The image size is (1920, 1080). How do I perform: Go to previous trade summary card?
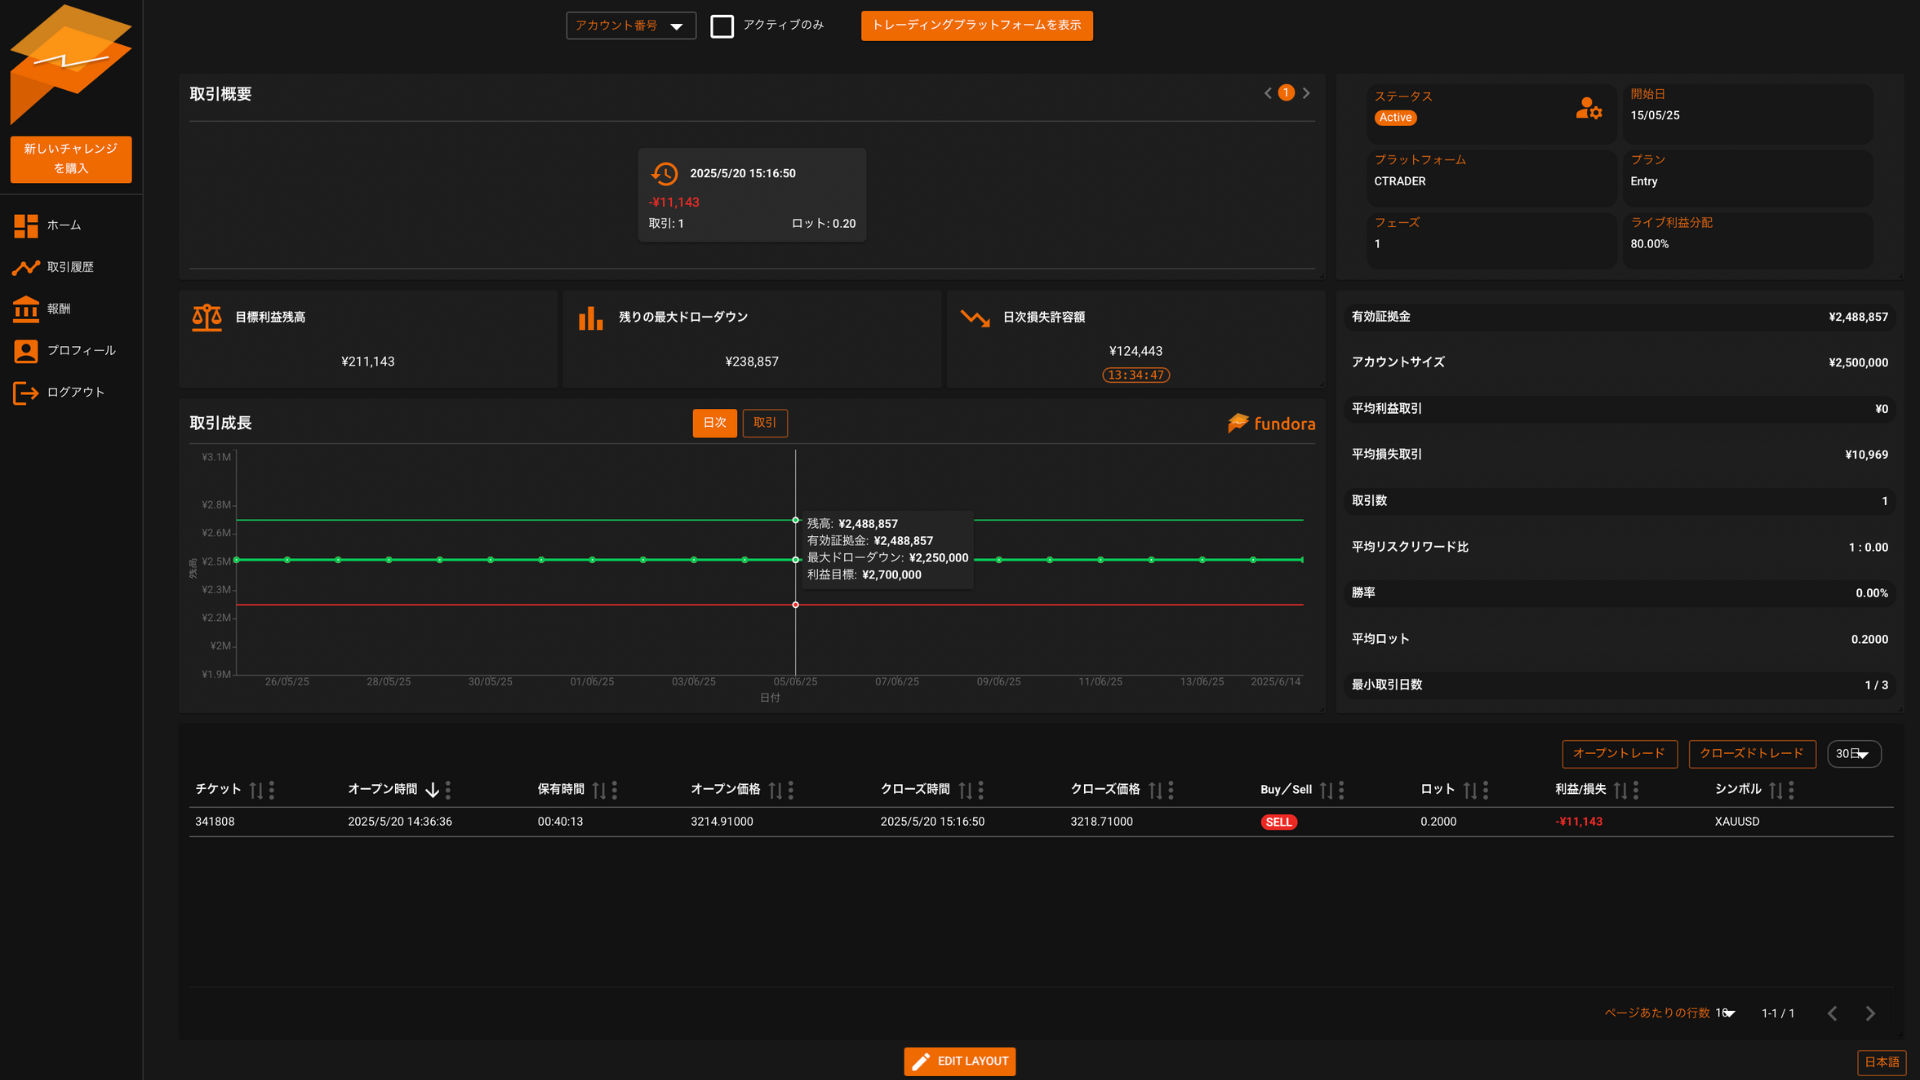pos(1268,93)
